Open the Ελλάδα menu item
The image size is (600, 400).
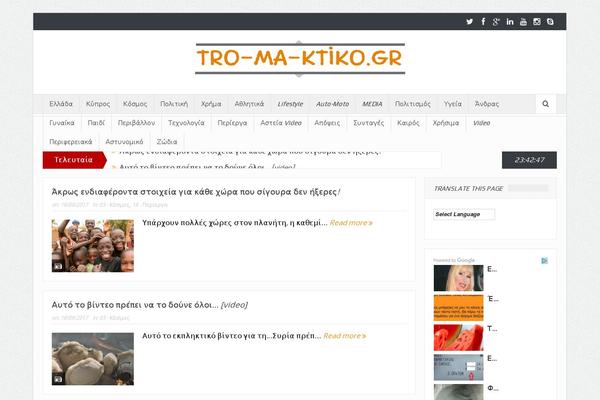point(61,104)
